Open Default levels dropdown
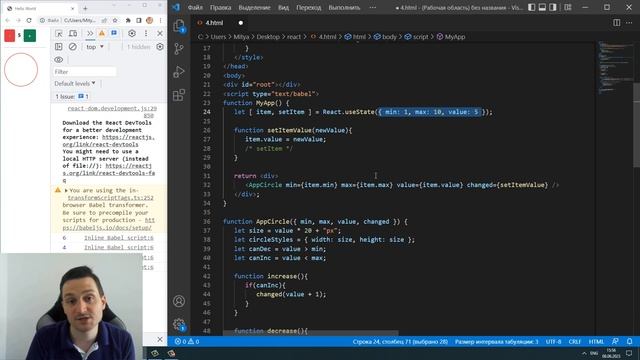Viewport: 640px width, 360px height. [75, 83]
